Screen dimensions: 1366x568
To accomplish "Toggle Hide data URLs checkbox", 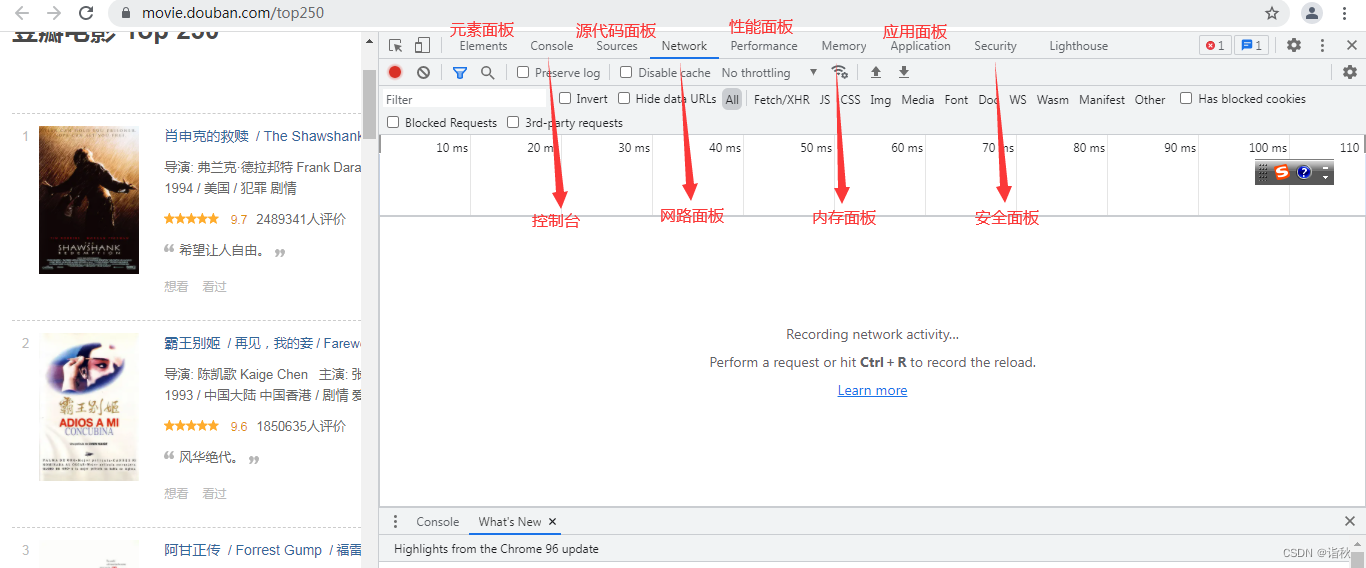I will point(624,98).
